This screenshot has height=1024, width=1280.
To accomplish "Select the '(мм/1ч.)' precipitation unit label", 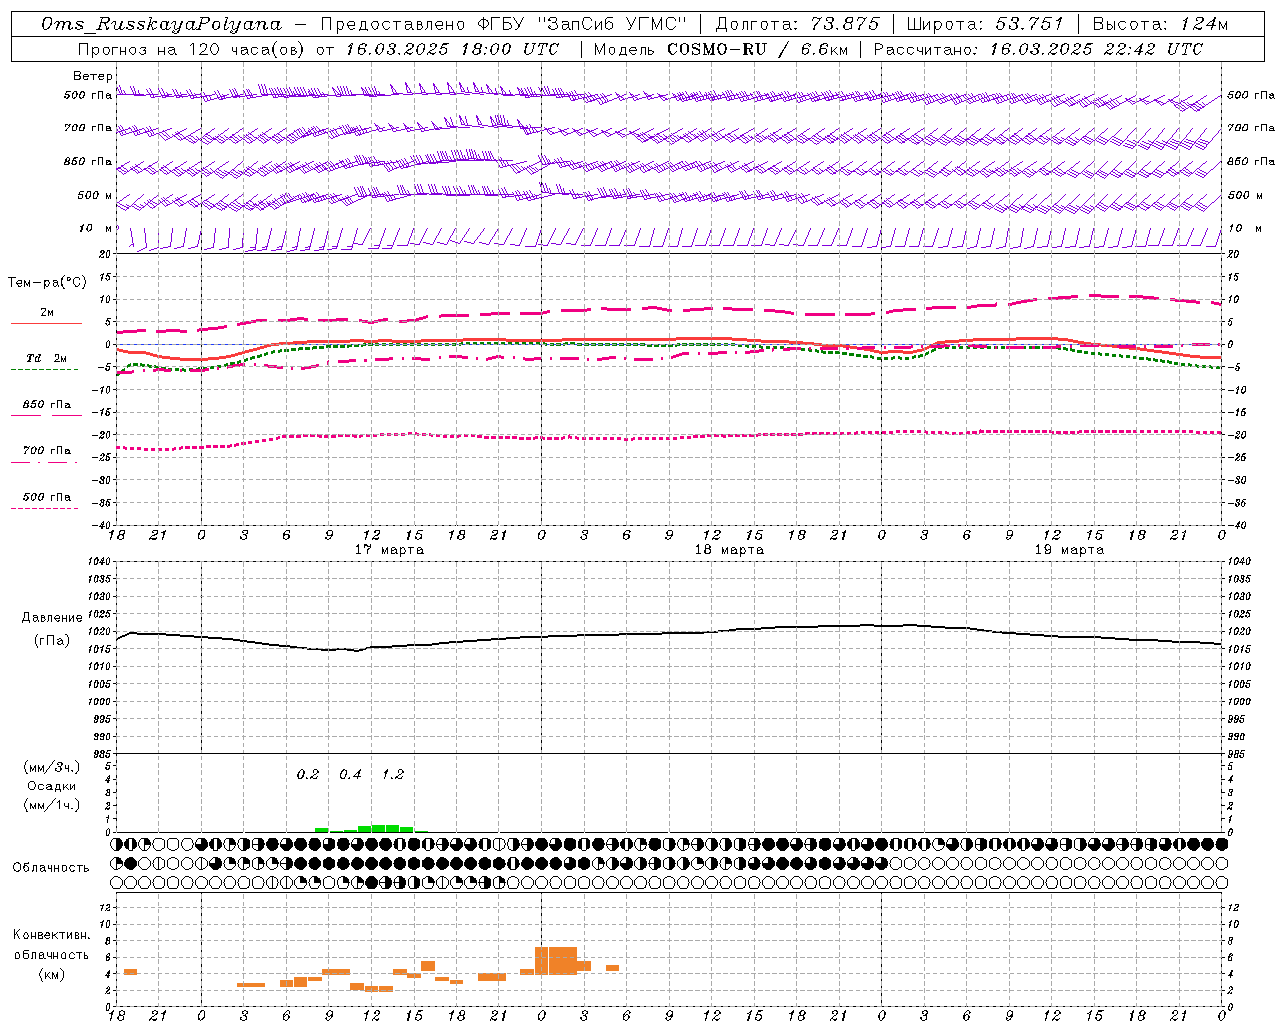I will [x=51, y=804].
